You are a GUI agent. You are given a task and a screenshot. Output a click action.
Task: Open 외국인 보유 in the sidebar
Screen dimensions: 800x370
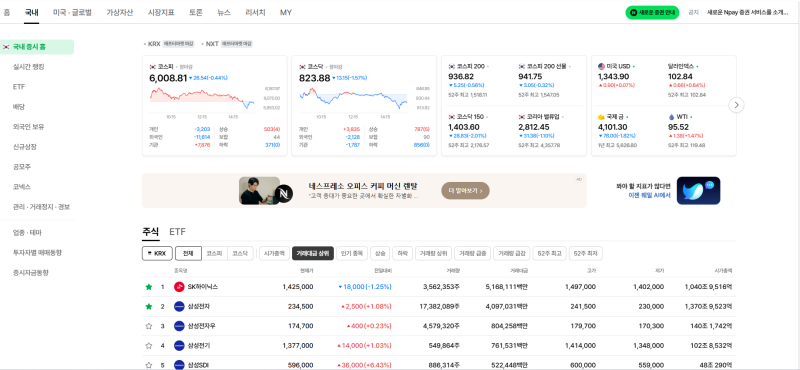pos(28,127)
